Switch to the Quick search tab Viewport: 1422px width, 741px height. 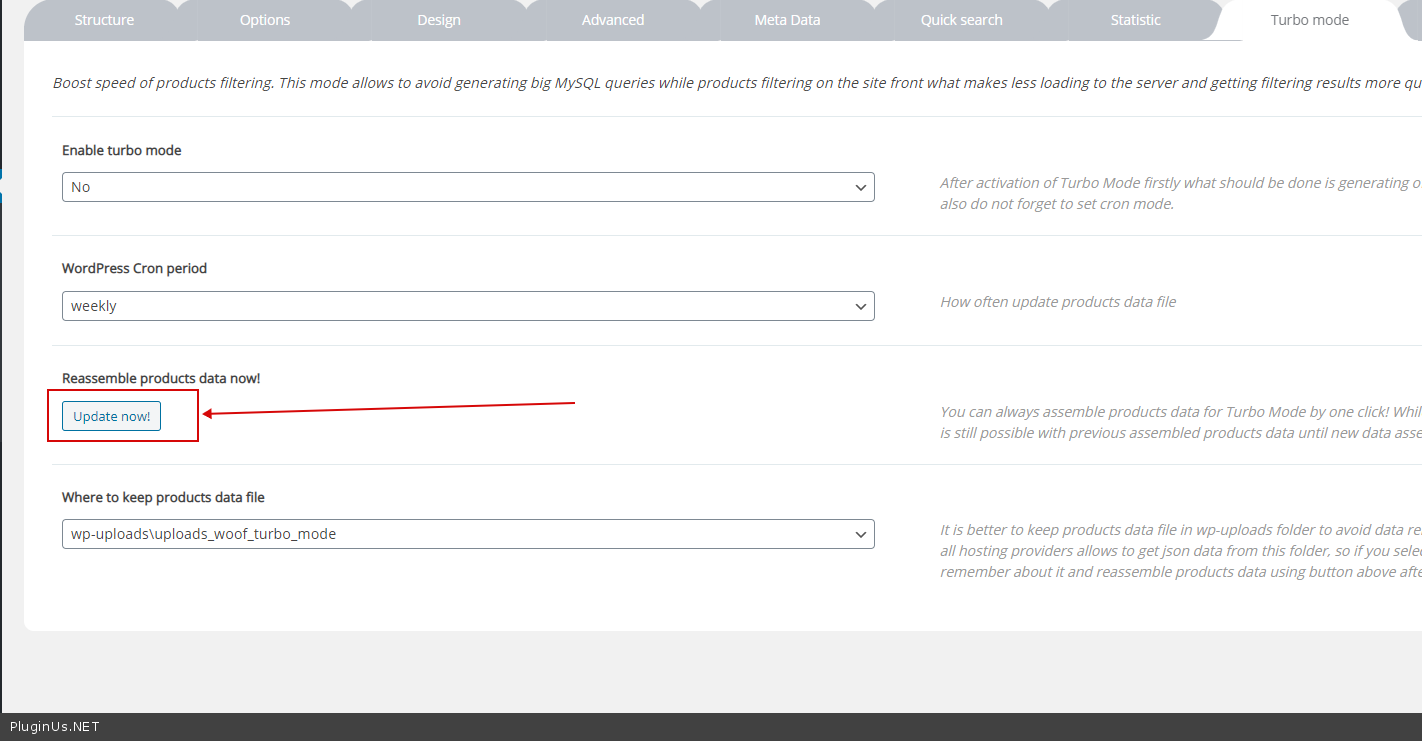click(x=961, y=20)
